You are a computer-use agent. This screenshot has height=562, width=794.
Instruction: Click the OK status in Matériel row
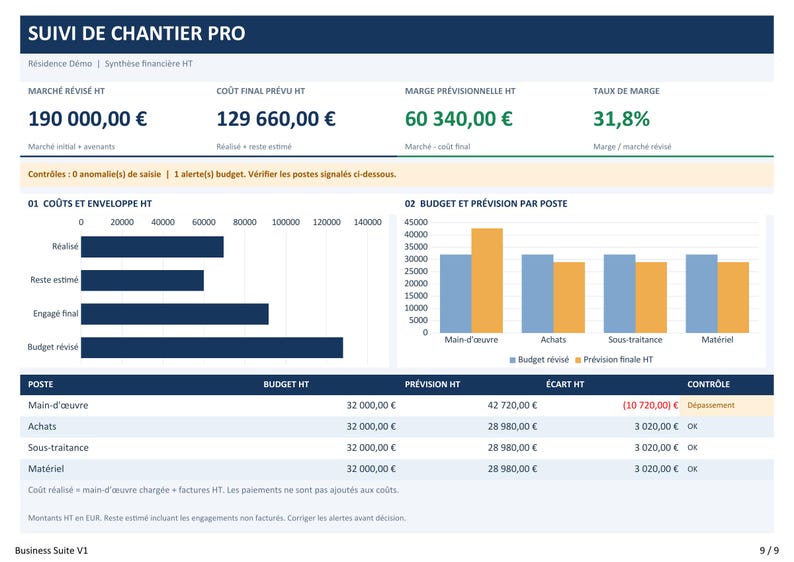click(692, 469)
